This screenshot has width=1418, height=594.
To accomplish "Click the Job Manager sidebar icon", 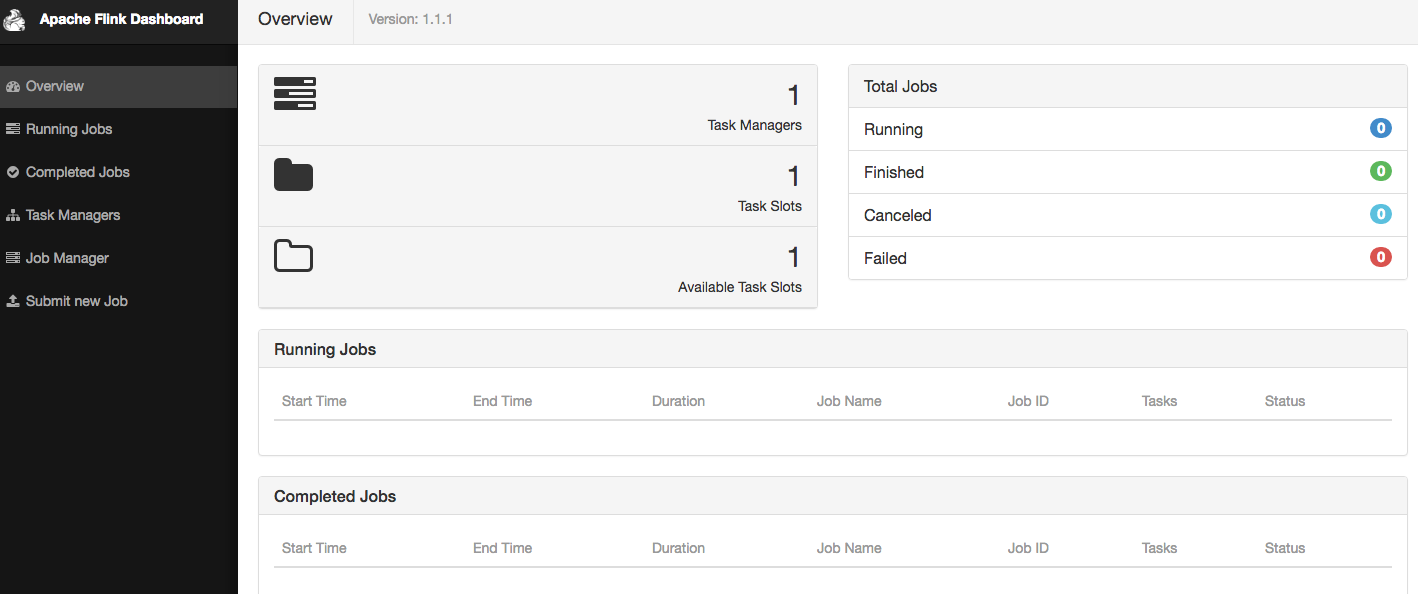I will point(14,258).
